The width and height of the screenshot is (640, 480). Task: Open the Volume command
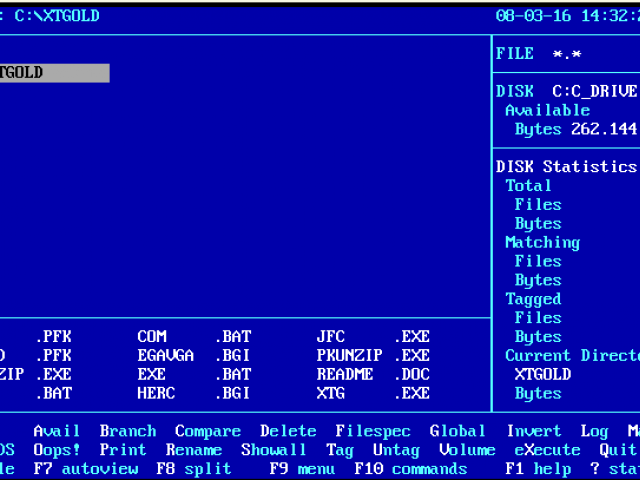click(467, 450)
